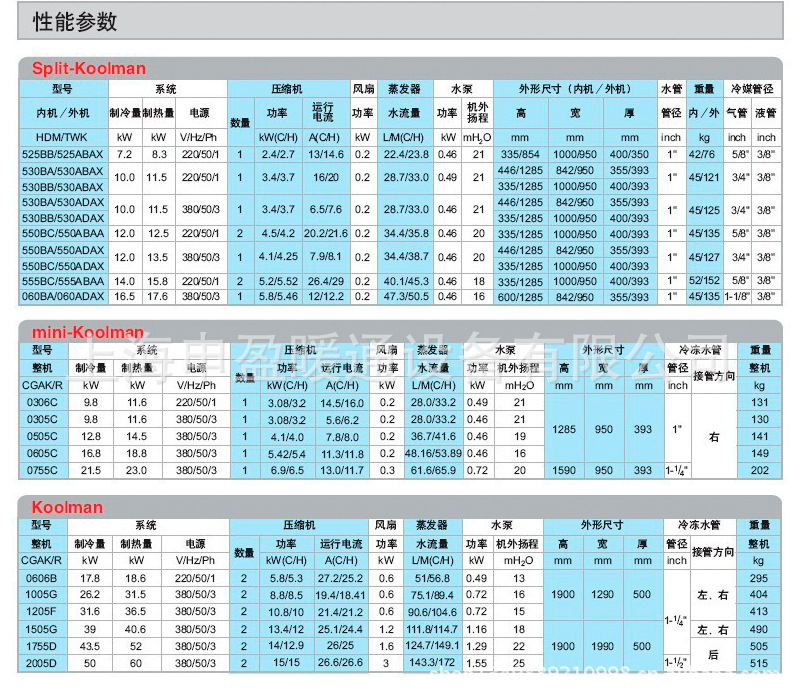Select the 515 weight value cell
Image resolution: width=799 pixels, height=699 pixels.
pyautogui.click(x=758, y=663)
